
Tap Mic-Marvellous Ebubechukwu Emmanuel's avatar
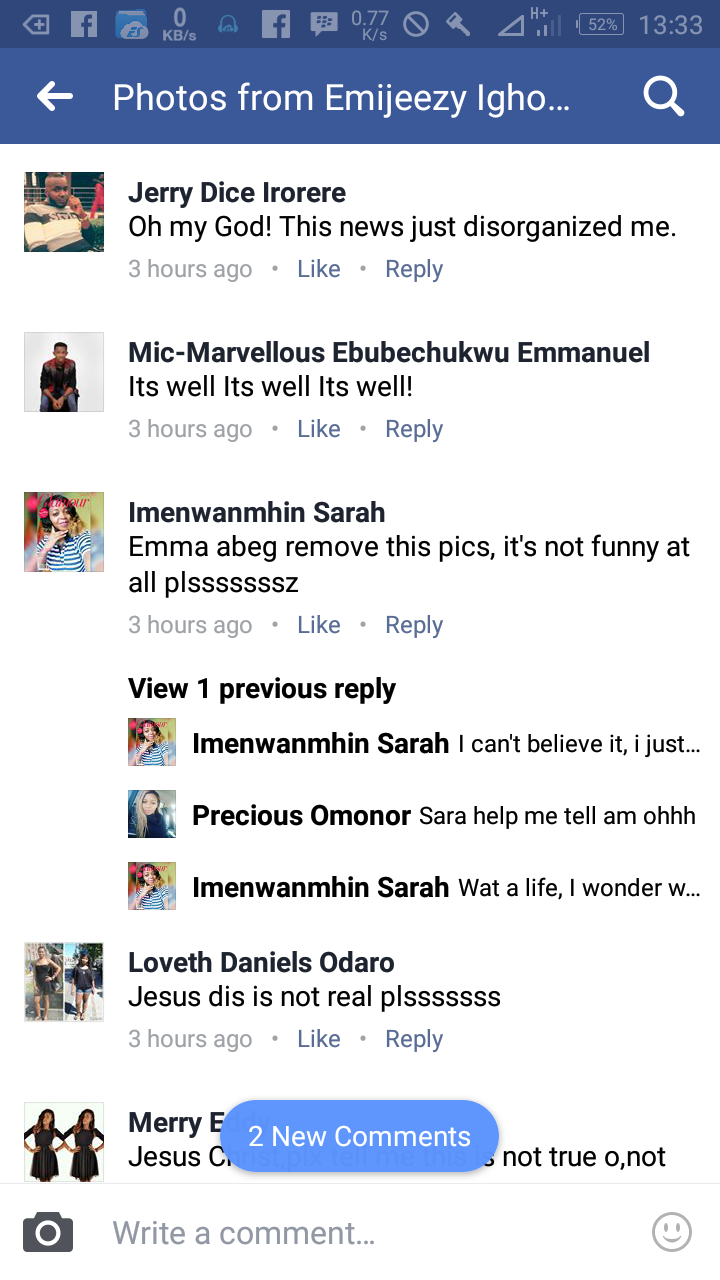click(x=64, y=372)
